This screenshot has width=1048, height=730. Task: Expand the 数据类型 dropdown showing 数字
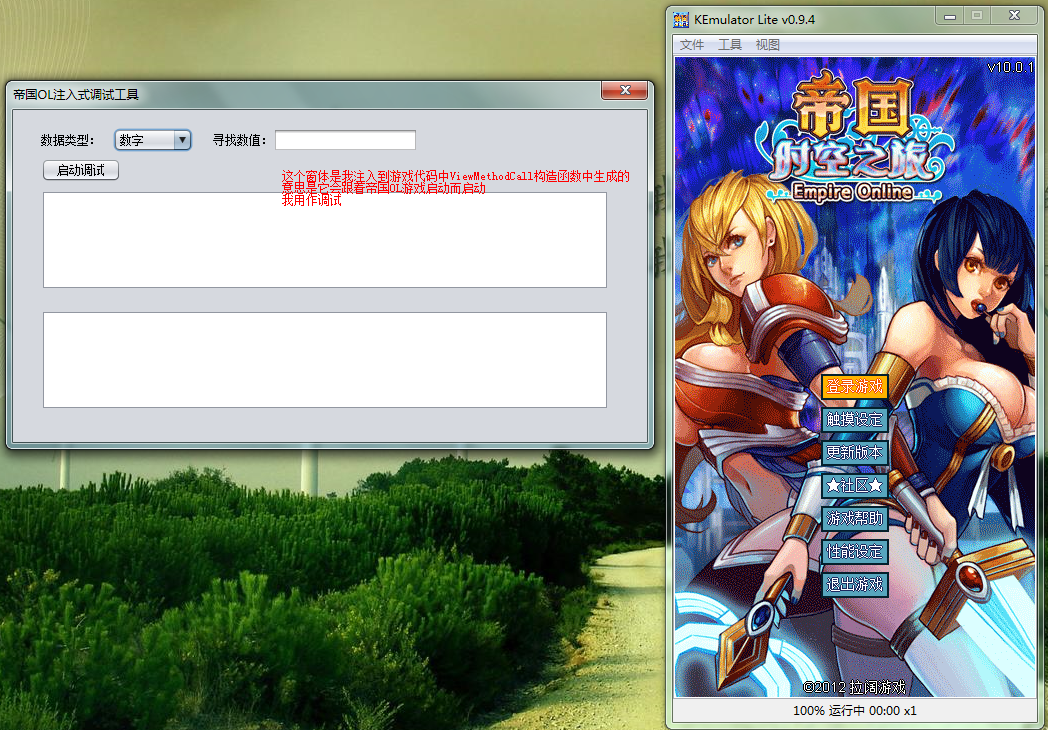153,140
